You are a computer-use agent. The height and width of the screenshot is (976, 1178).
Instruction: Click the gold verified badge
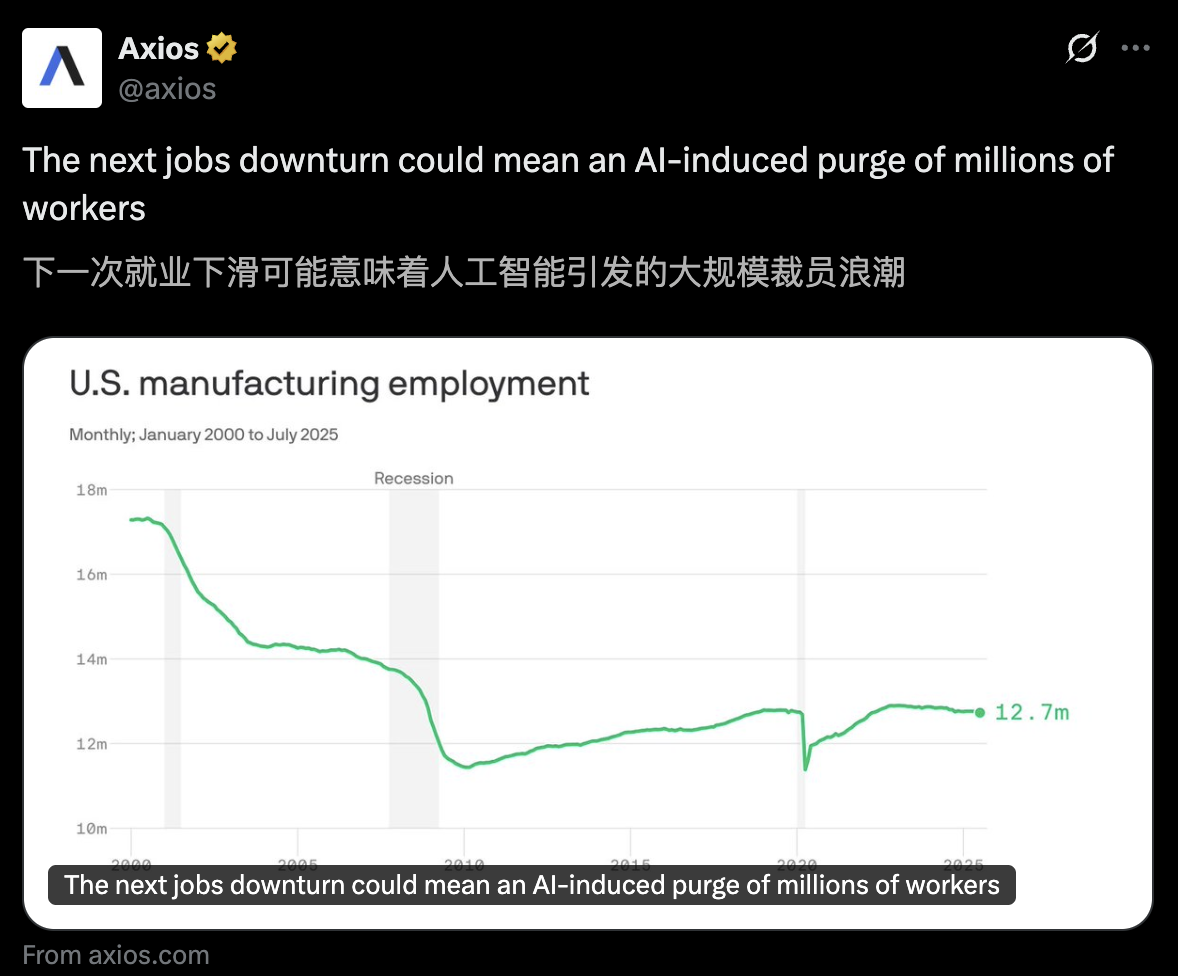(221, 47)
